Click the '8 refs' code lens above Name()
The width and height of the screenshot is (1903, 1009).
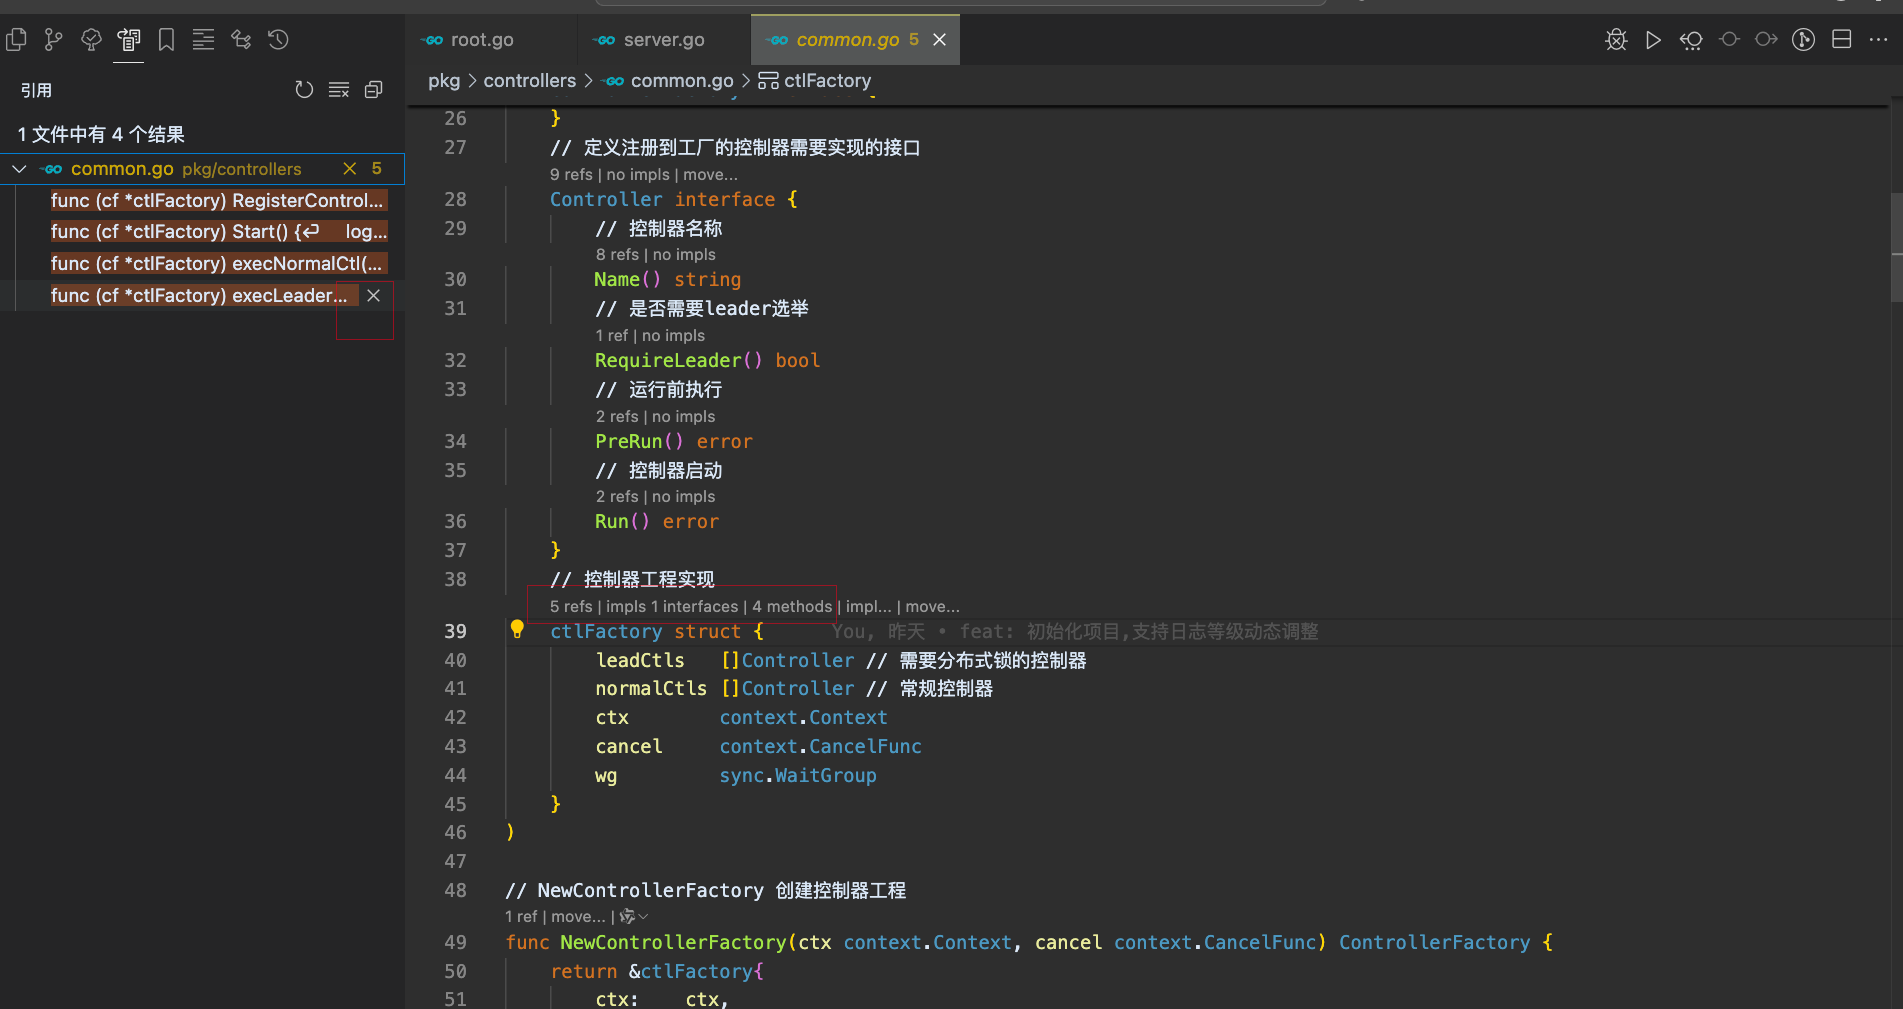[617, 255]
